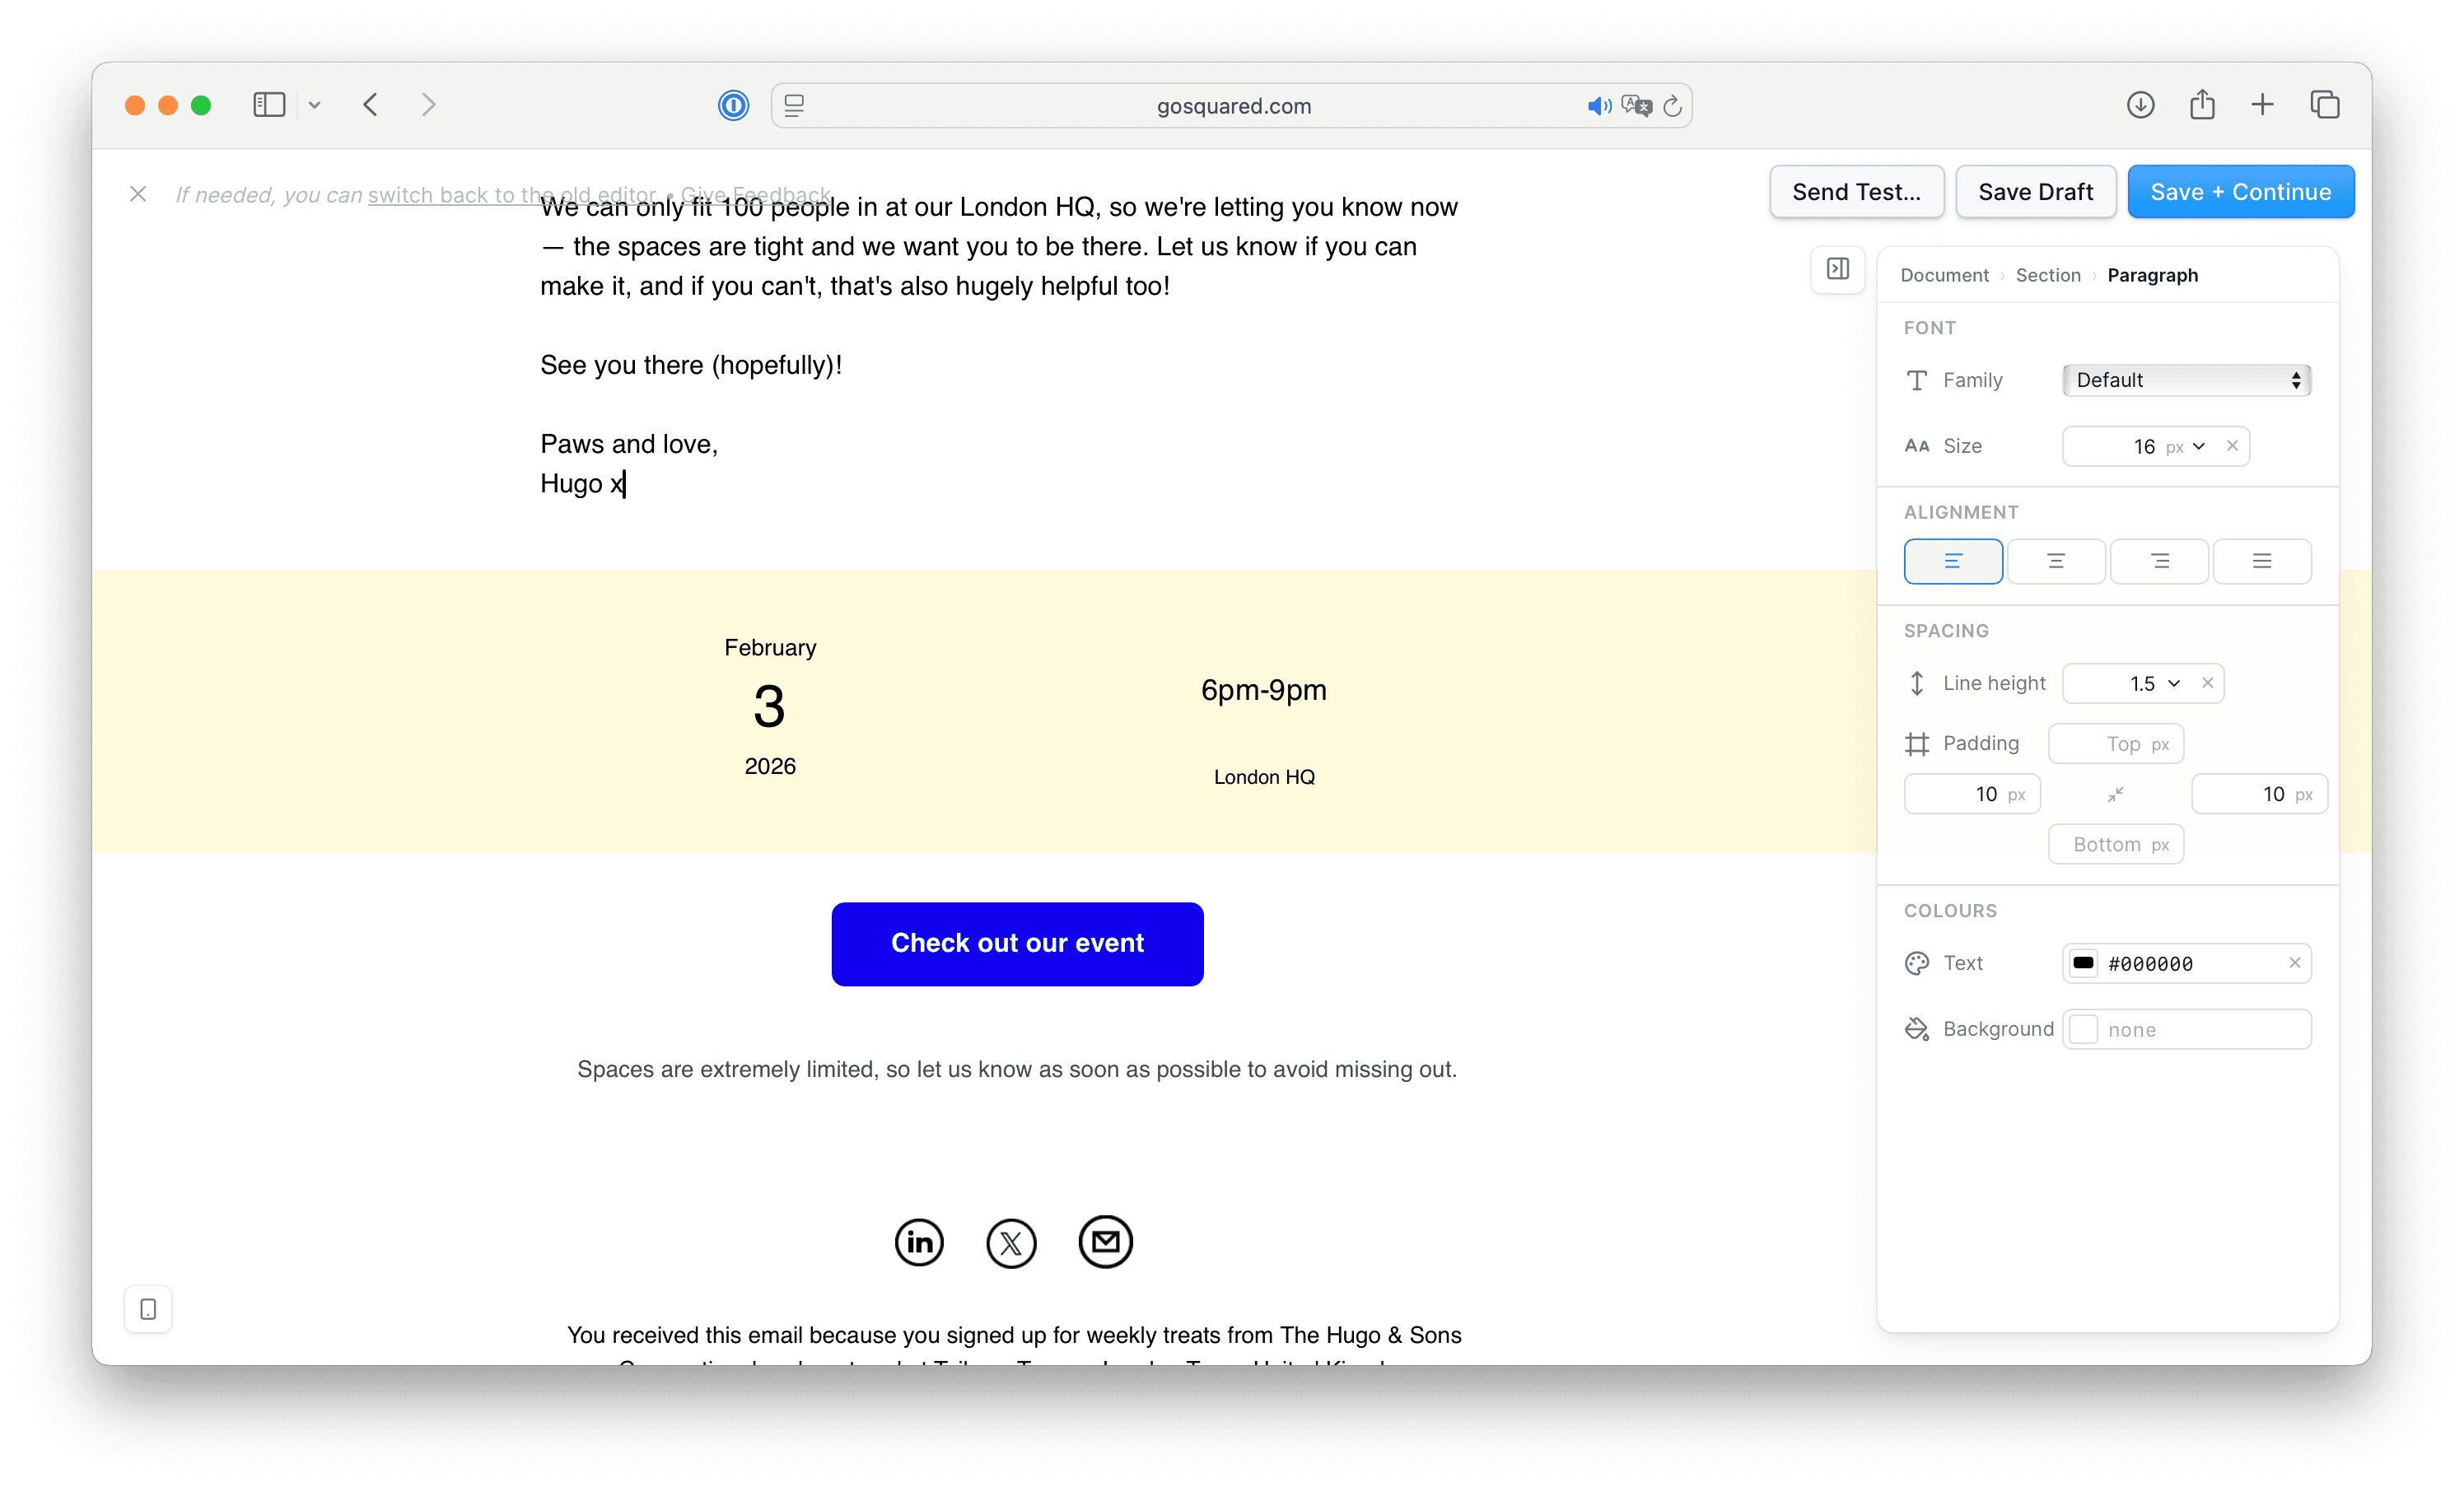The height and width of the screenshot is (1487, 2464).
Task: Toggle the mobile preview icon
Action: [148, 1309]
